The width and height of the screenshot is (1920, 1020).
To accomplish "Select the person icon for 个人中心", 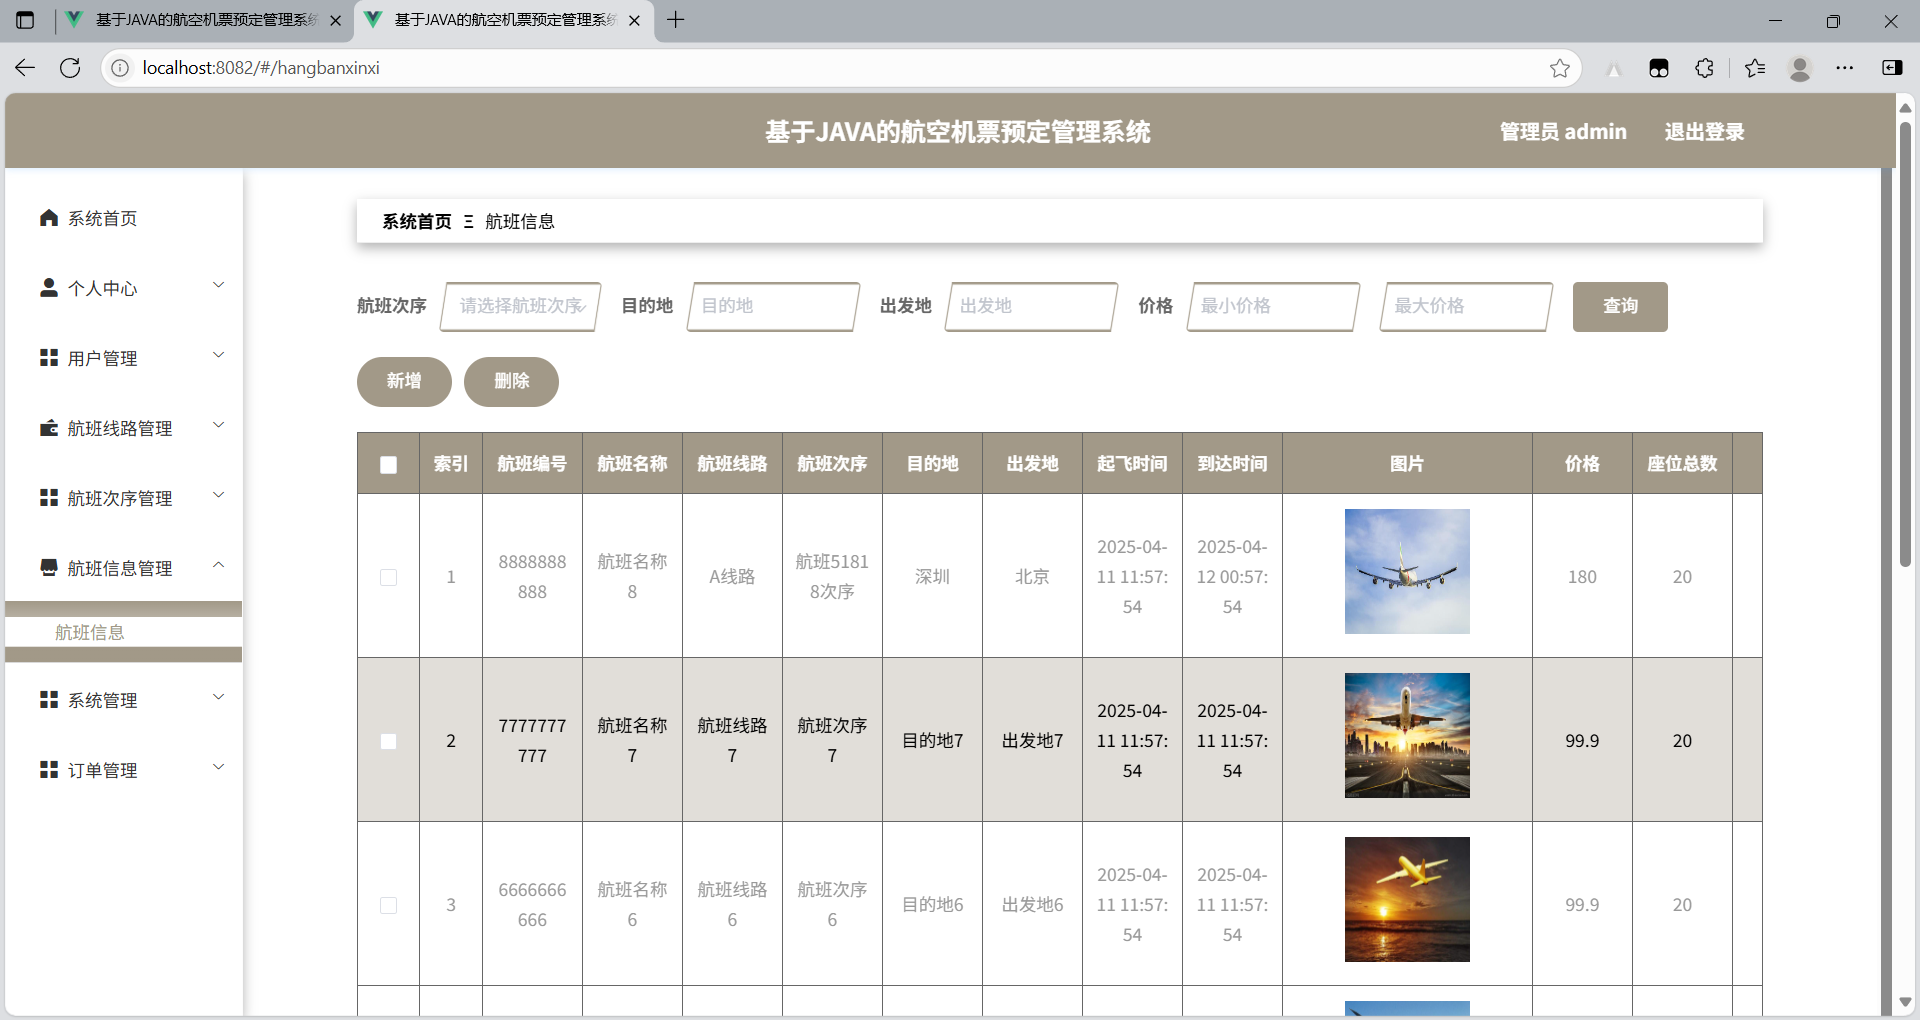I will click(48, 288).
